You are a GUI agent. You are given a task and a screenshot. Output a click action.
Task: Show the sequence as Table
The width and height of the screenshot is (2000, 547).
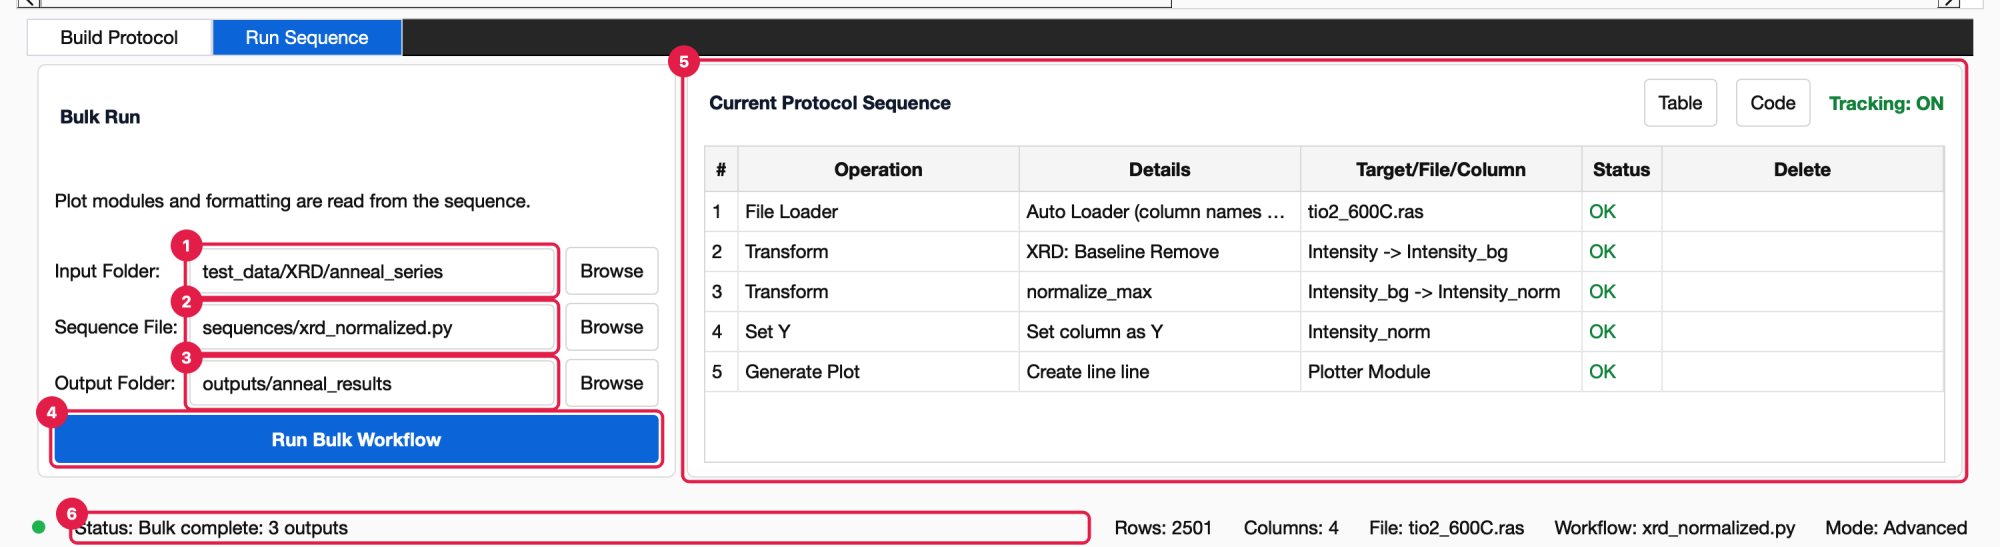click(x=1680, y=103)
